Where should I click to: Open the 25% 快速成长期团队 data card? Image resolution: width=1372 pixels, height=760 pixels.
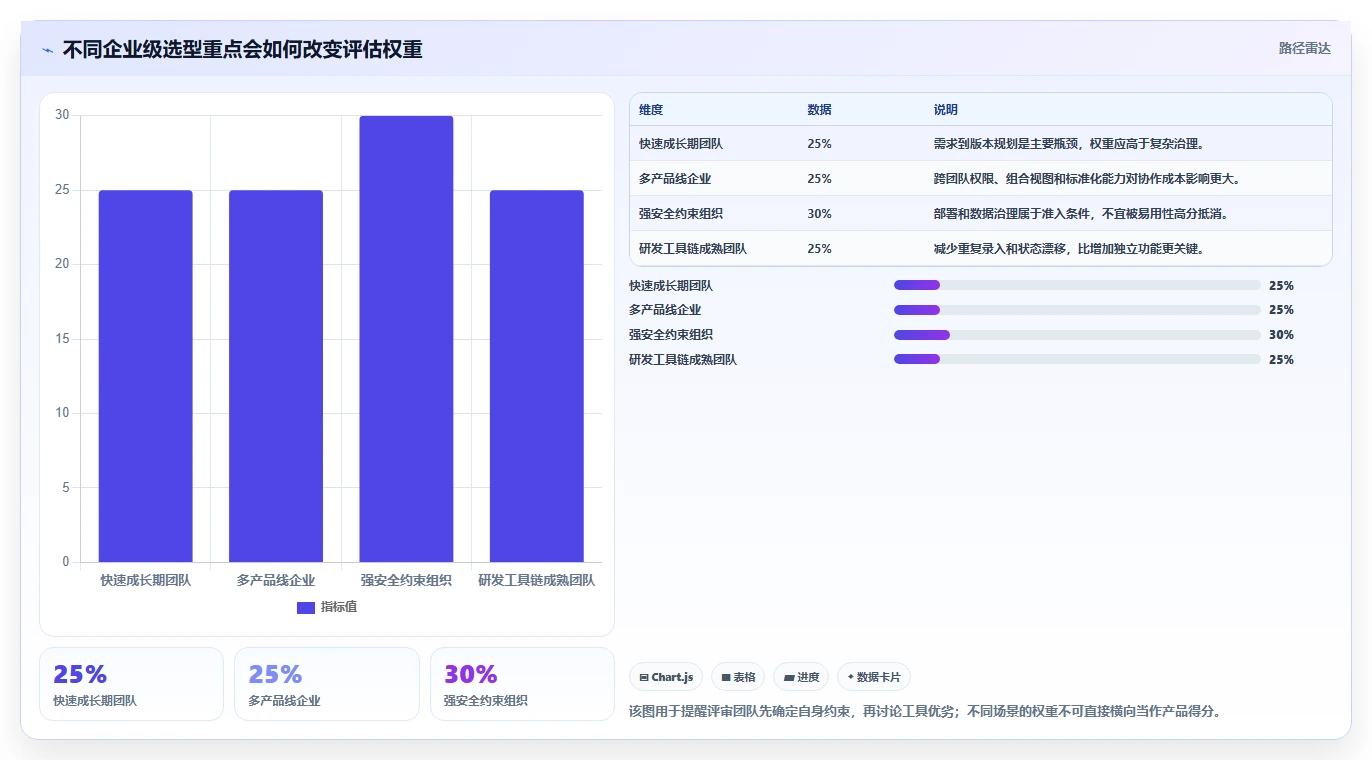coord(131,684)
